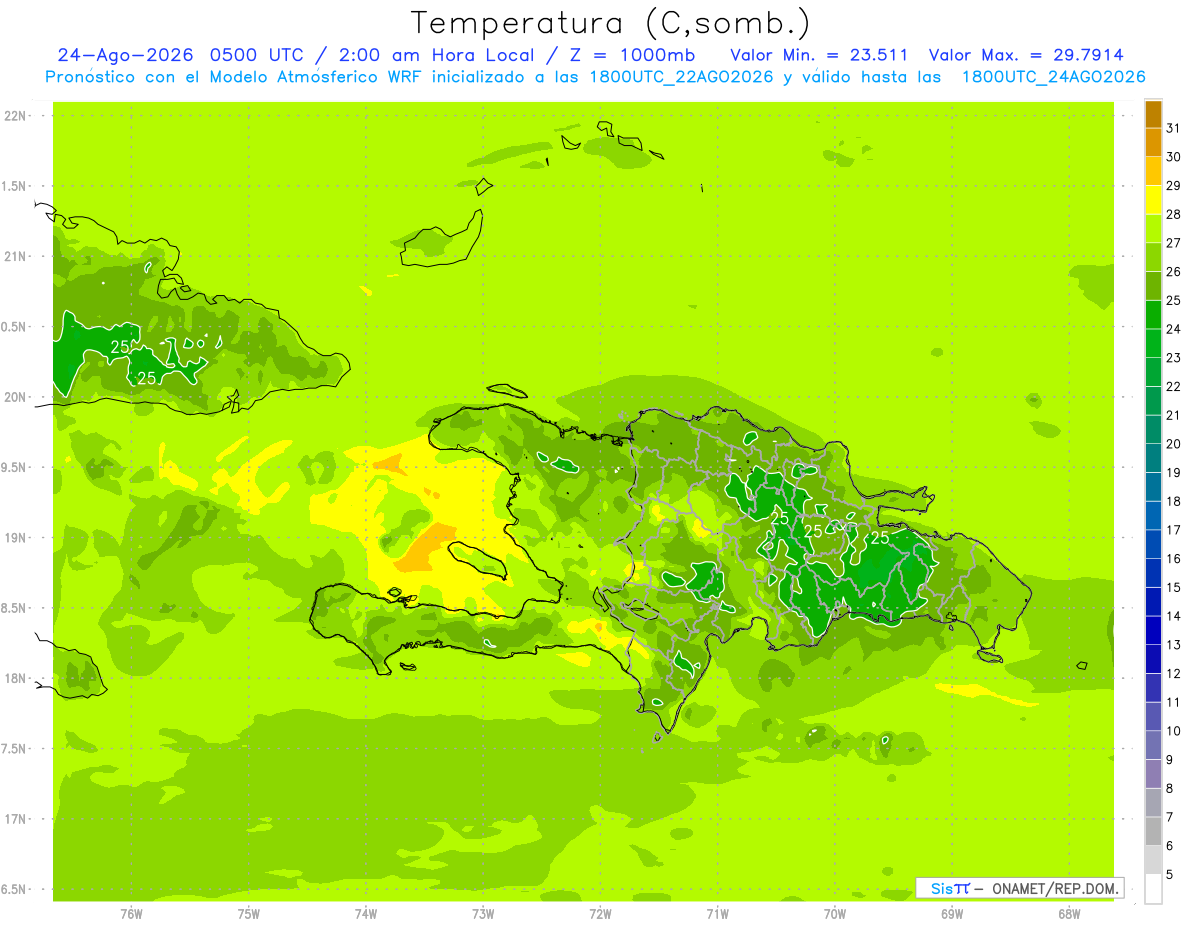
Task: Click the legend value "30"
Action: (x=1173, y=157)
